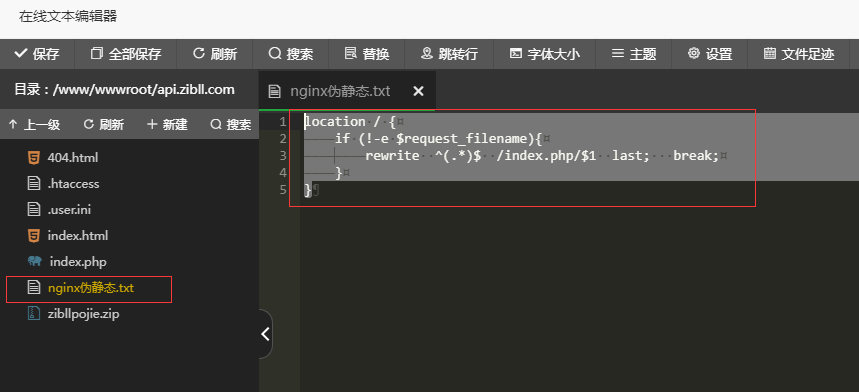Open the 主题 theme menu

[634, 54]
